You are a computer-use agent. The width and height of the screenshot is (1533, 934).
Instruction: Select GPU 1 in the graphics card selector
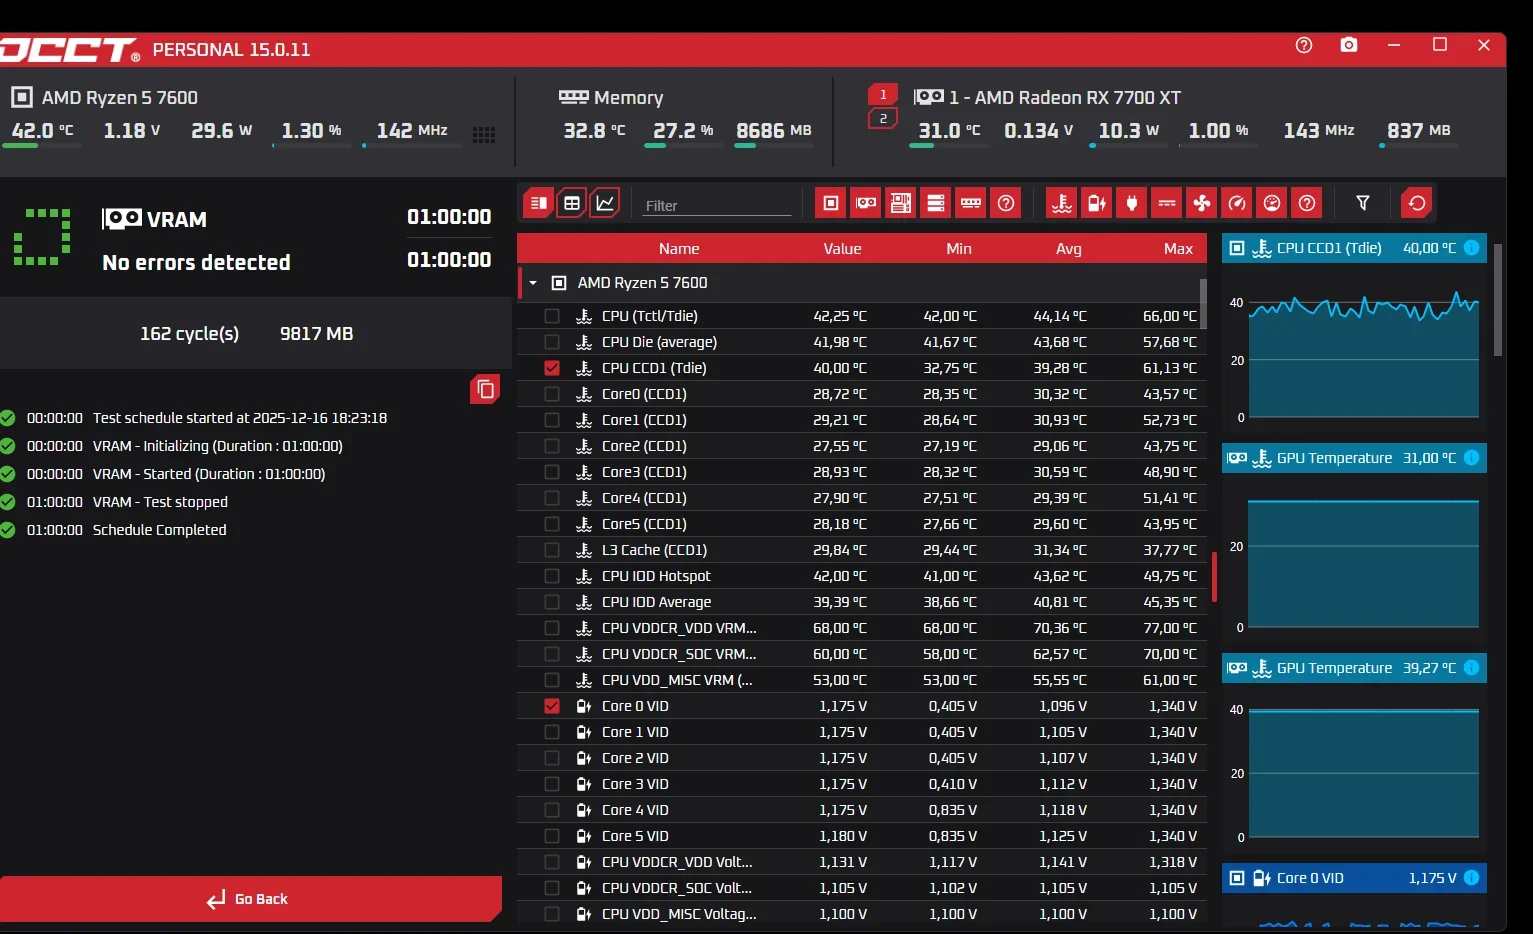883,95
